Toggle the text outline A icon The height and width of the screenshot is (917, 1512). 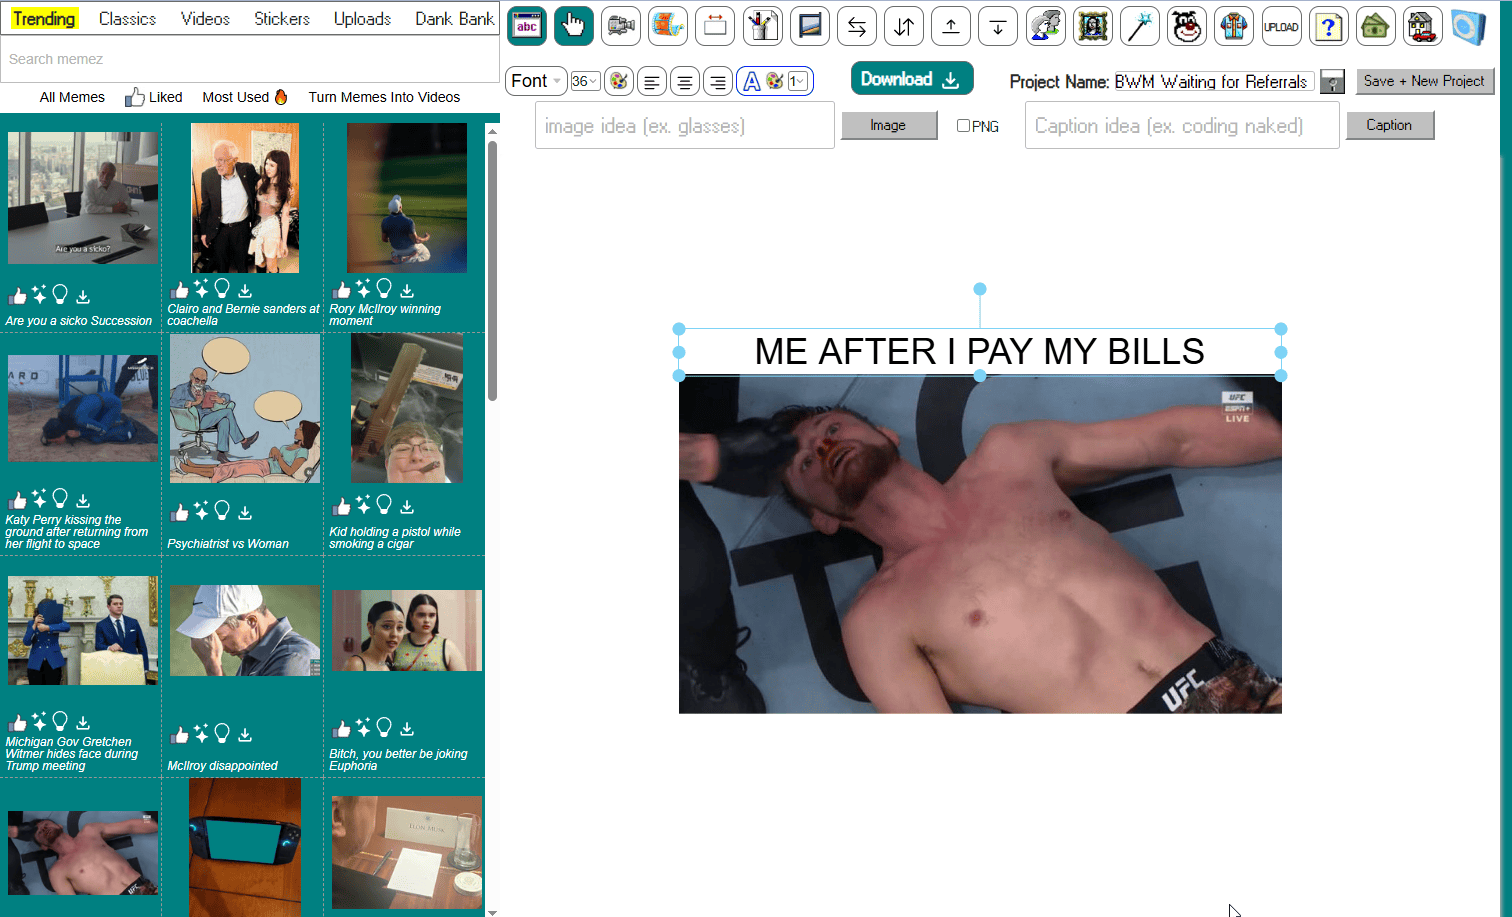(x=752, y=81)
